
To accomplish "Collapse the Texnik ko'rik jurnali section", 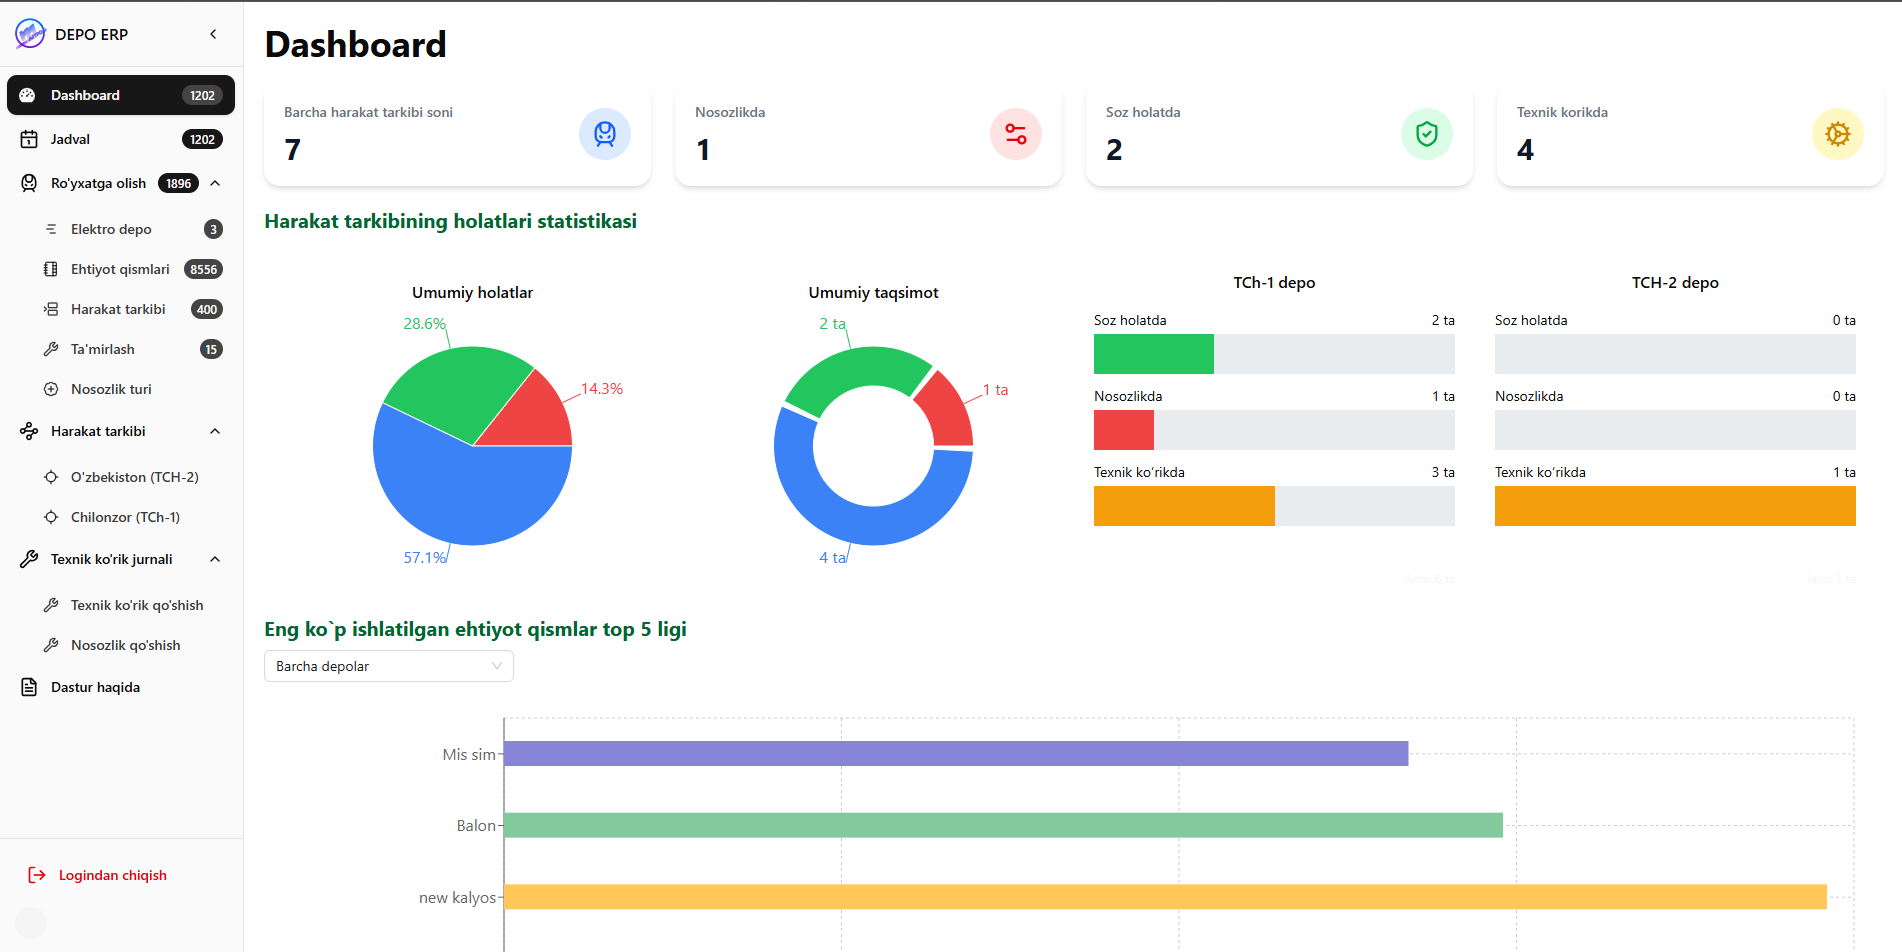I will pos(215,560).
